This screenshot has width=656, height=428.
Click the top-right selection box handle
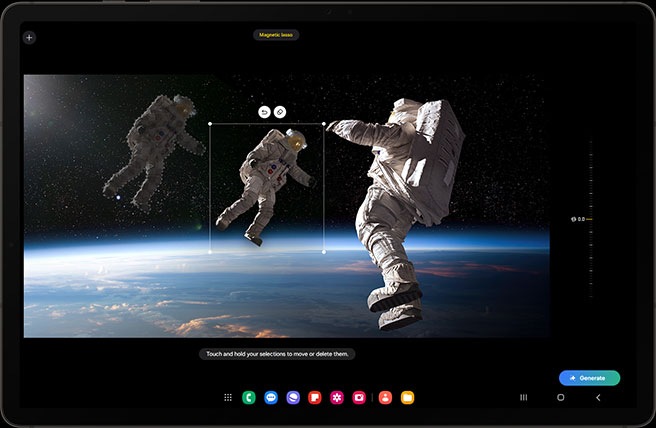click(324, 124)
